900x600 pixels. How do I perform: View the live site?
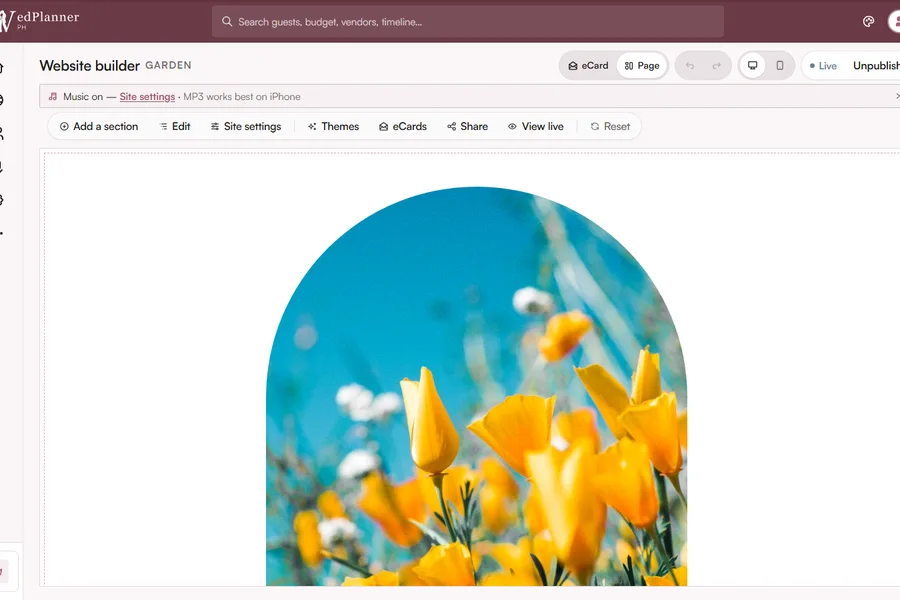[536, 126]
